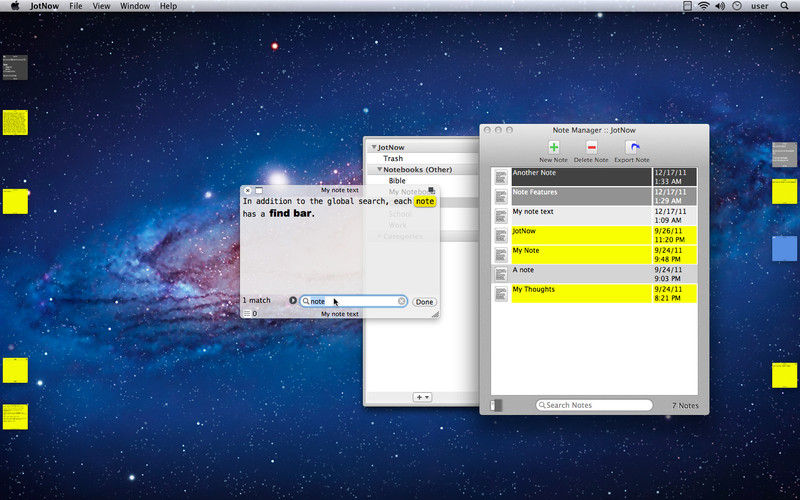Open the Window menu
This screenshot has height=500, width=800.
click(135, 6)
